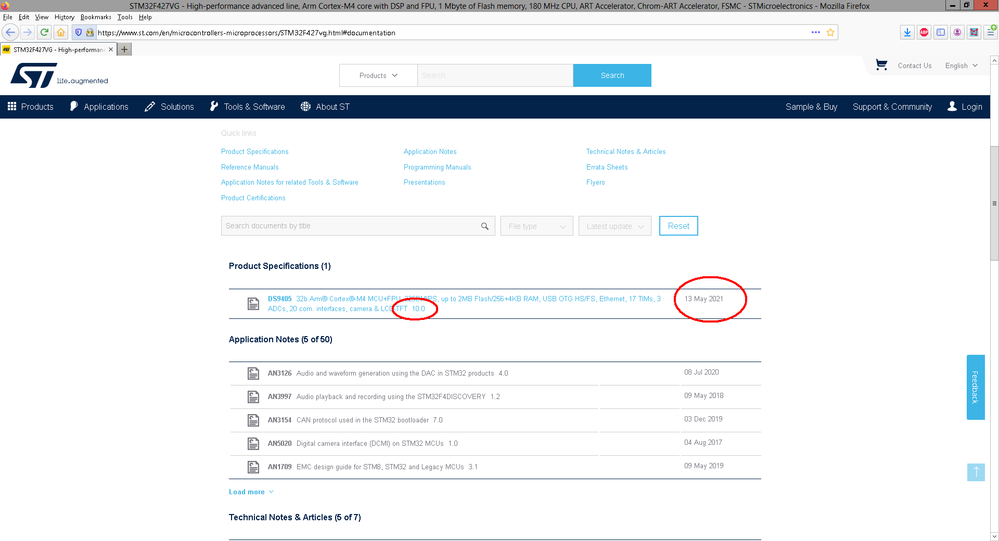Open the Firefox account icon
The image size is (999, 541).
click(x=957, y=32)
